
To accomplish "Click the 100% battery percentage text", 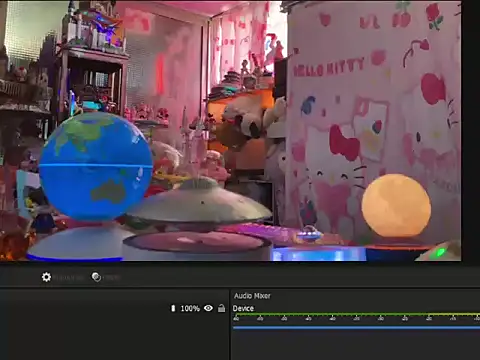I will pyautogui.click(x=190, y=309).
